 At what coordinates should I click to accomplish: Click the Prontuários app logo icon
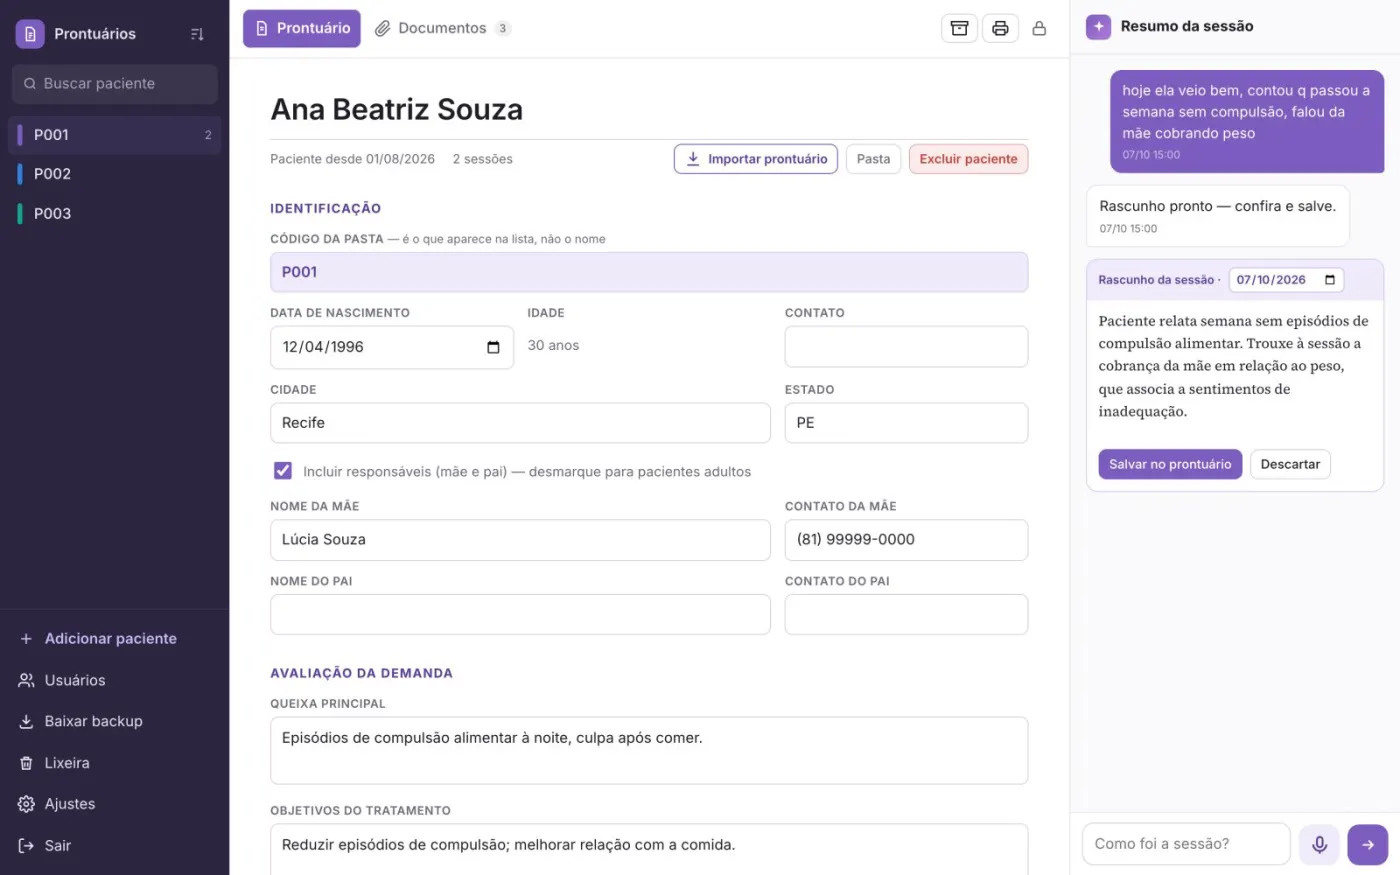tap(30, 34)
